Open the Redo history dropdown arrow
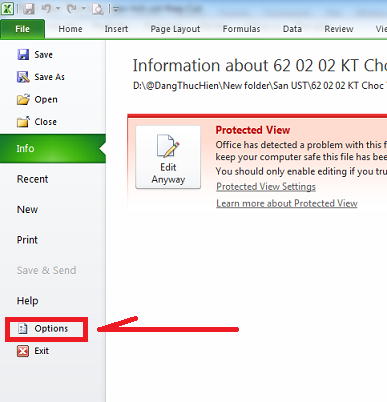The height and width of the screenshot is (402, 387). tap(84, 9)
